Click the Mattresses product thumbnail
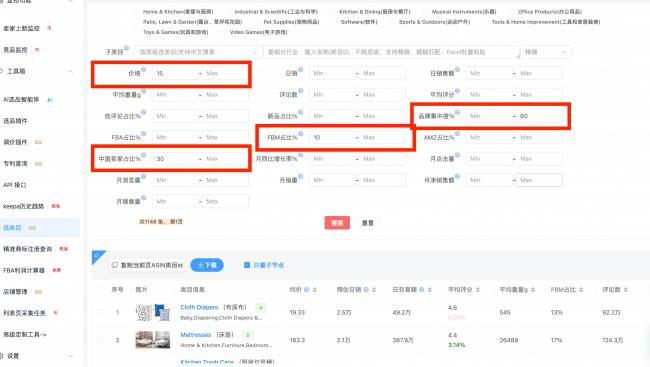The width and height of the screenshot is (650, 367). (153, 340)
